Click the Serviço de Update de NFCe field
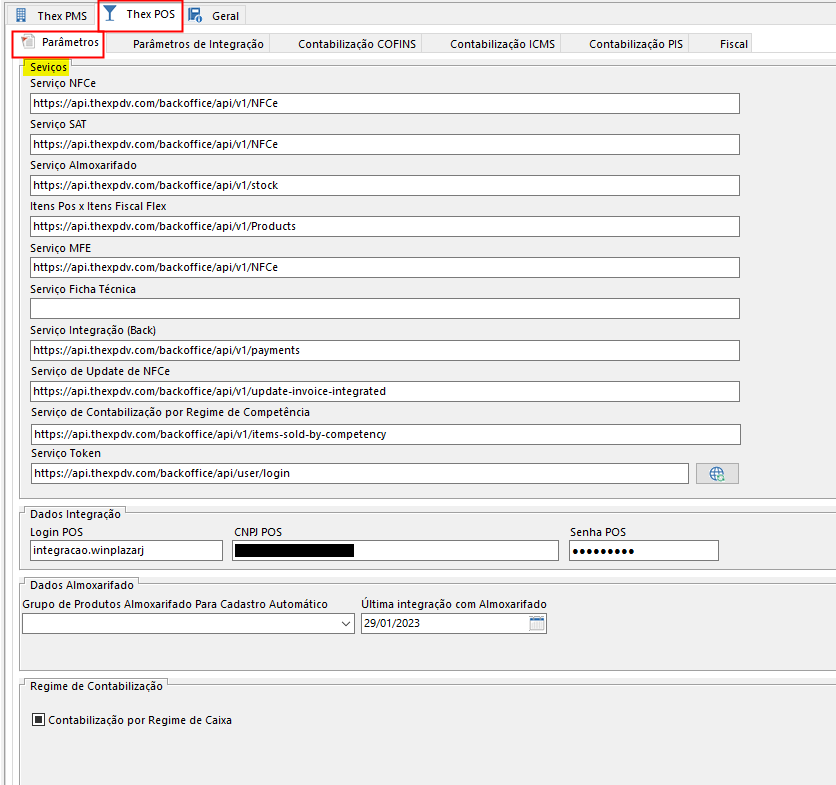836x785 pixels. pos(385,391)
